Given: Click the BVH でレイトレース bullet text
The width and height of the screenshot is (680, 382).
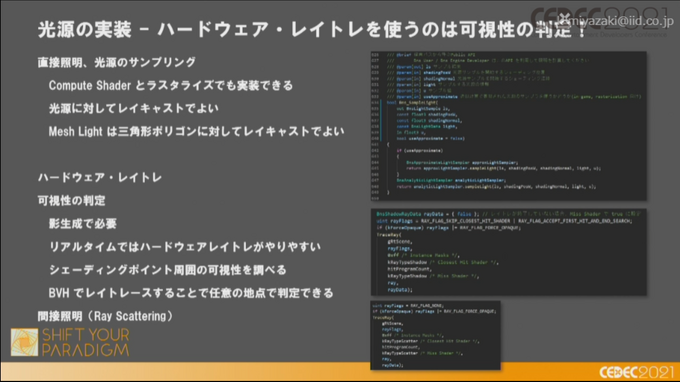Looking at the screenshot, I should click(191, 293).
